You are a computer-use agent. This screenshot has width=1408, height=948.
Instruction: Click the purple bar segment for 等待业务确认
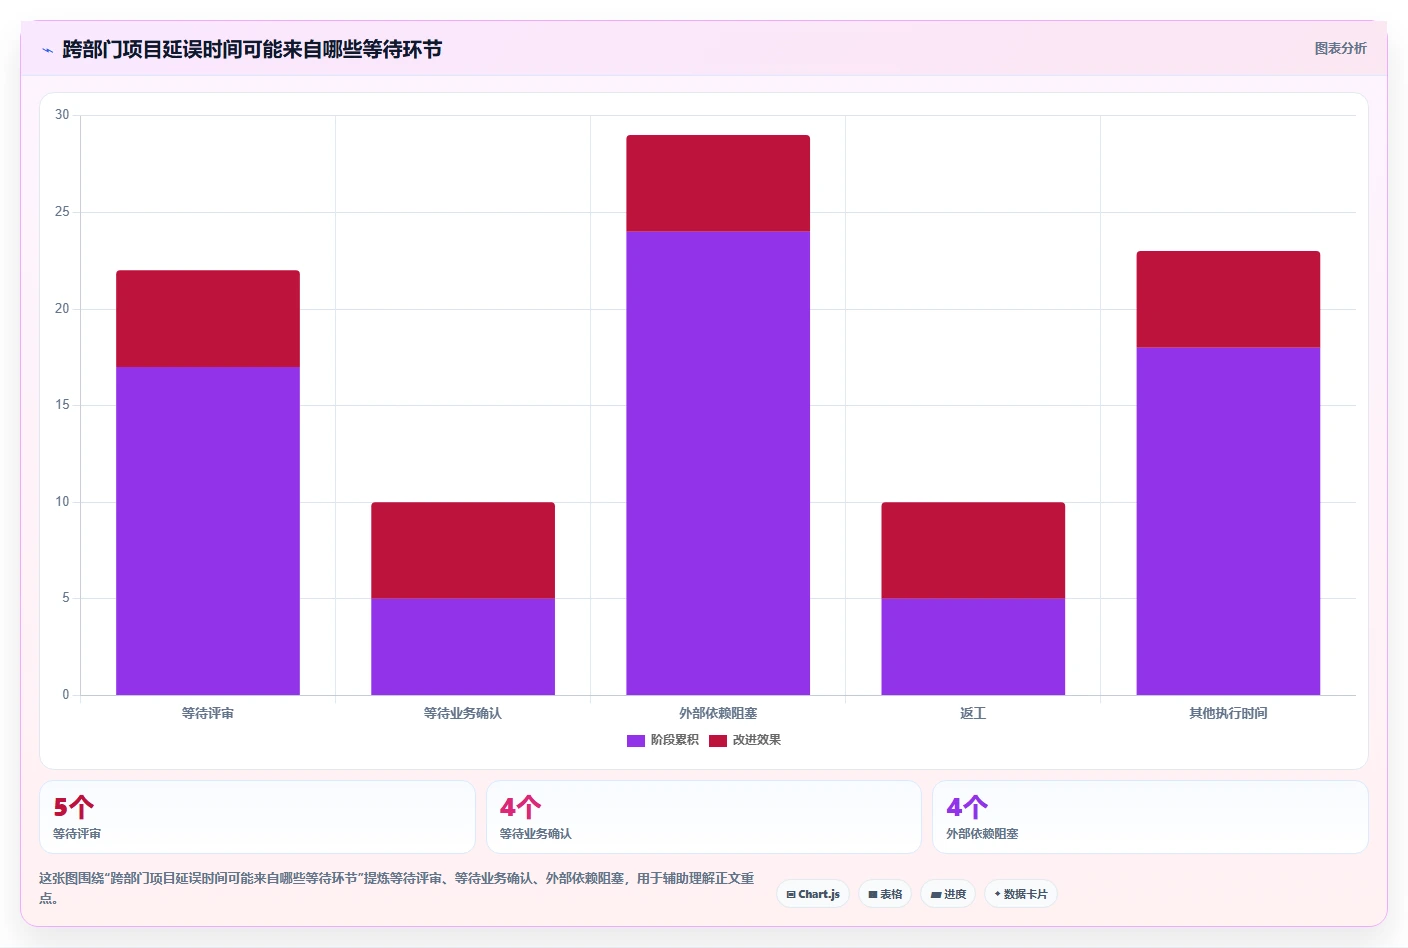463,647
